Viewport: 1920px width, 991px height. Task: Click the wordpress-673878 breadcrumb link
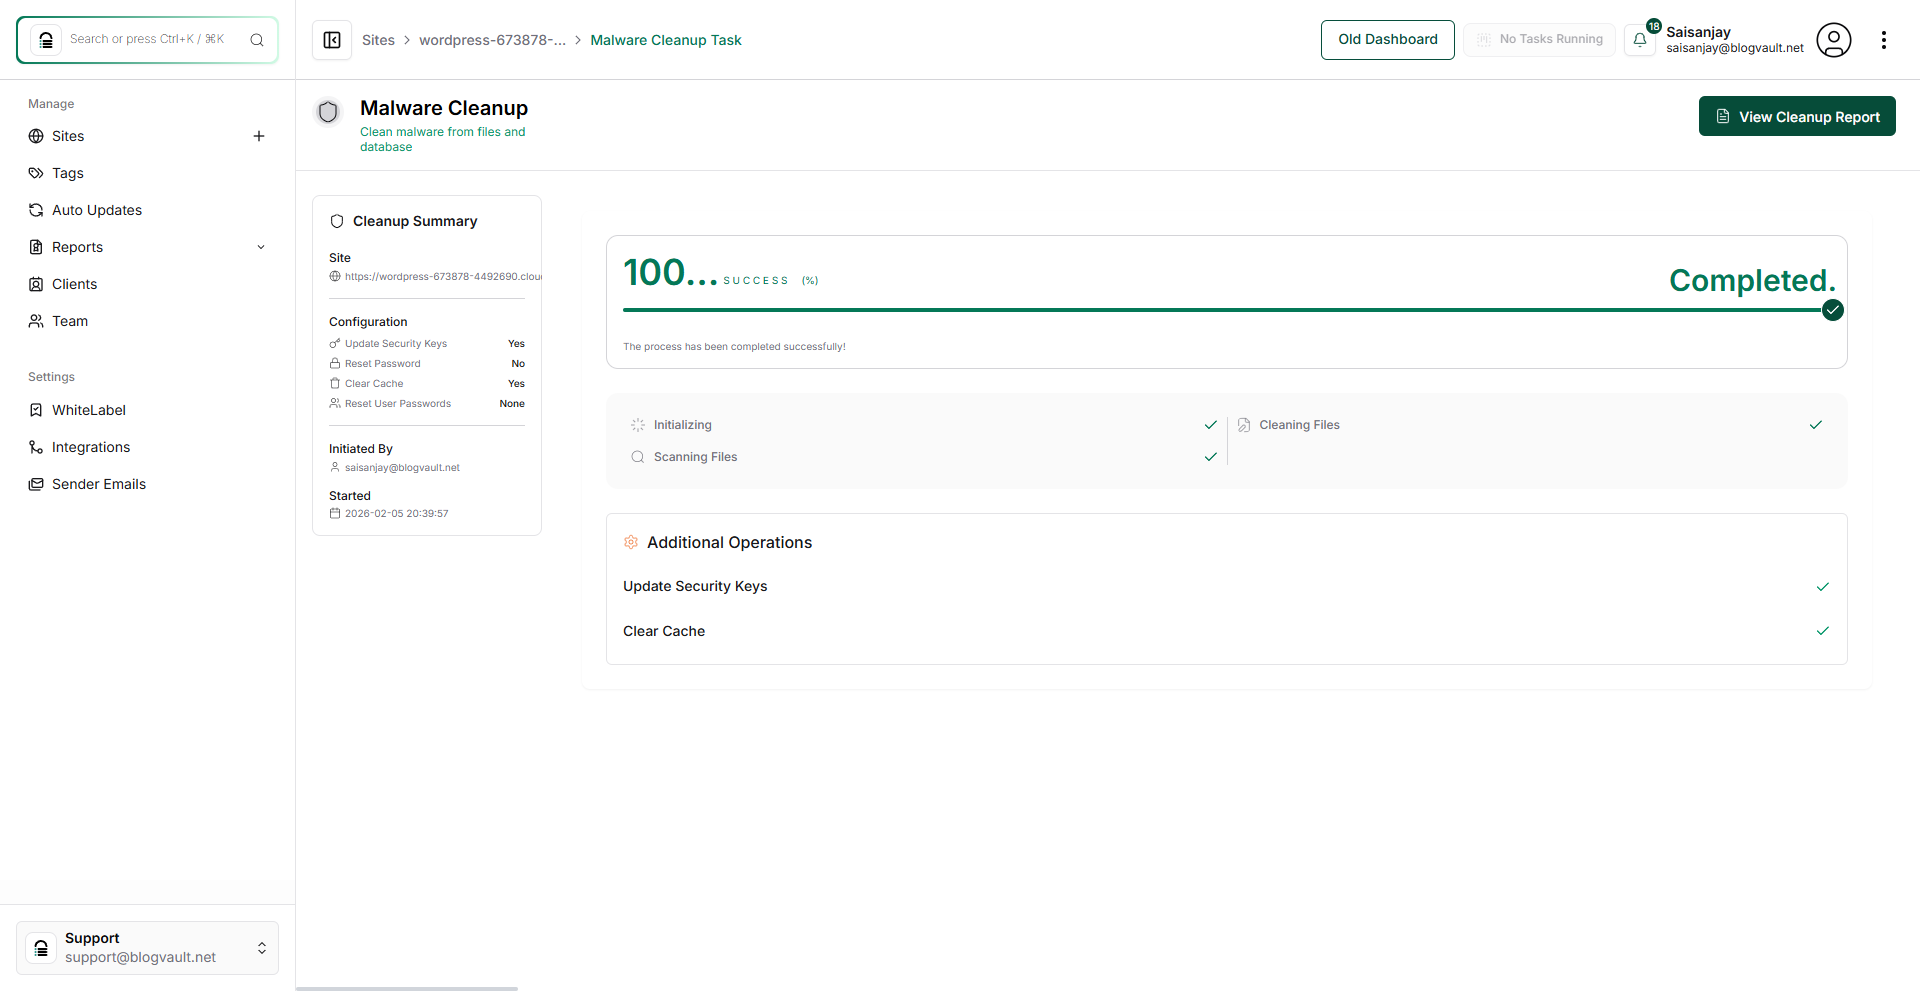point(492,40)
